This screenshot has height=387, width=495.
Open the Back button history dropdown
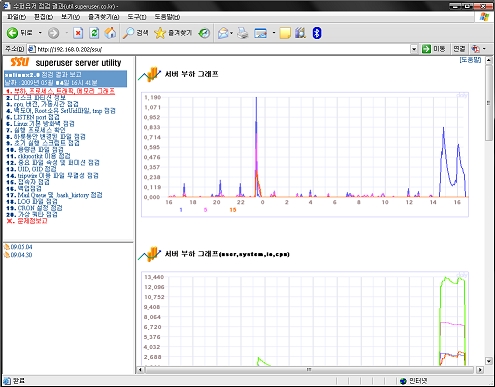point(40,33)
